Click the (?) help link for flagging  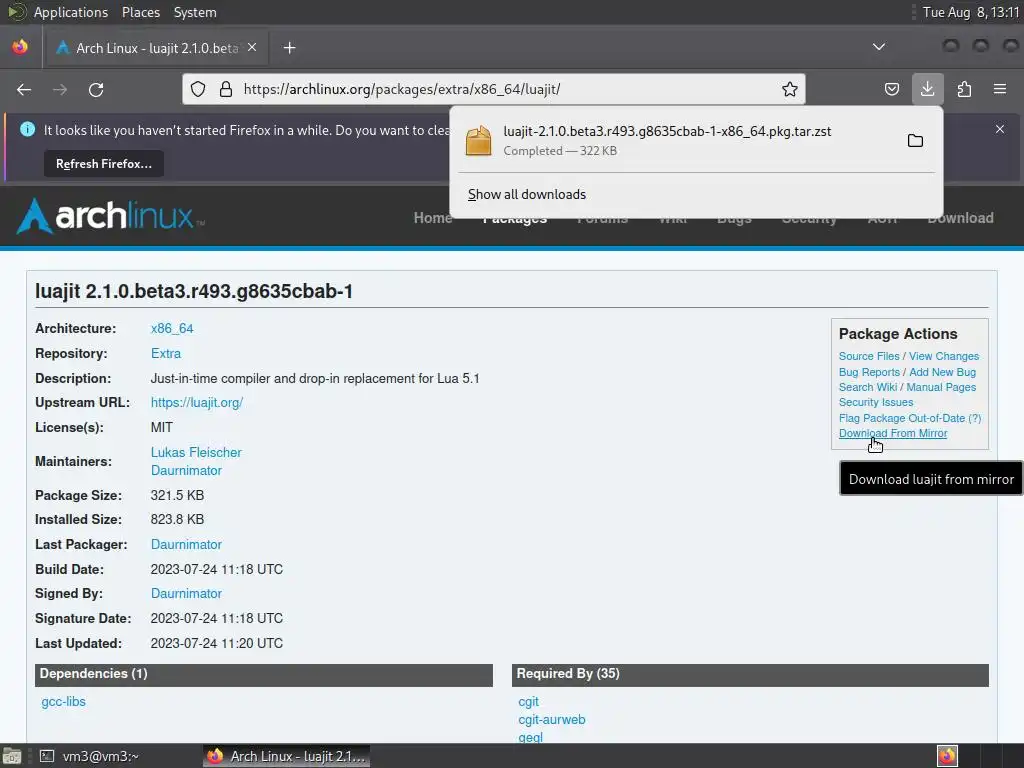tap(974, 418)
